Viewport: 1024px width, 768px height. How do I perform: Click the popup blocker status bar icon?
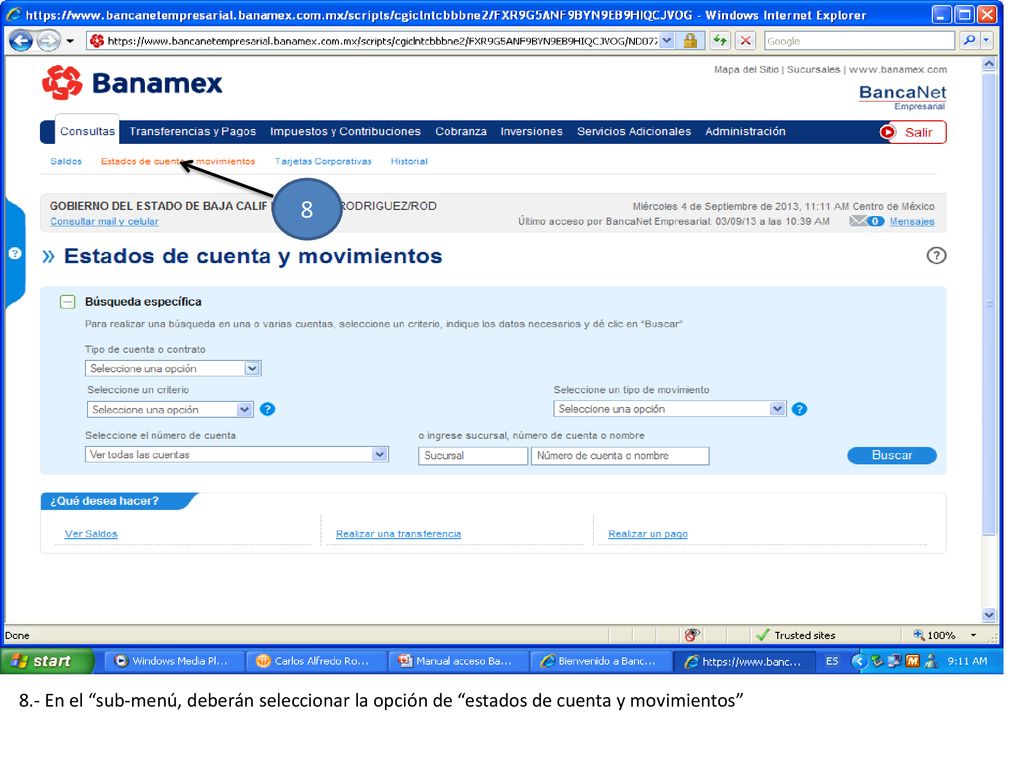[692, 635]
